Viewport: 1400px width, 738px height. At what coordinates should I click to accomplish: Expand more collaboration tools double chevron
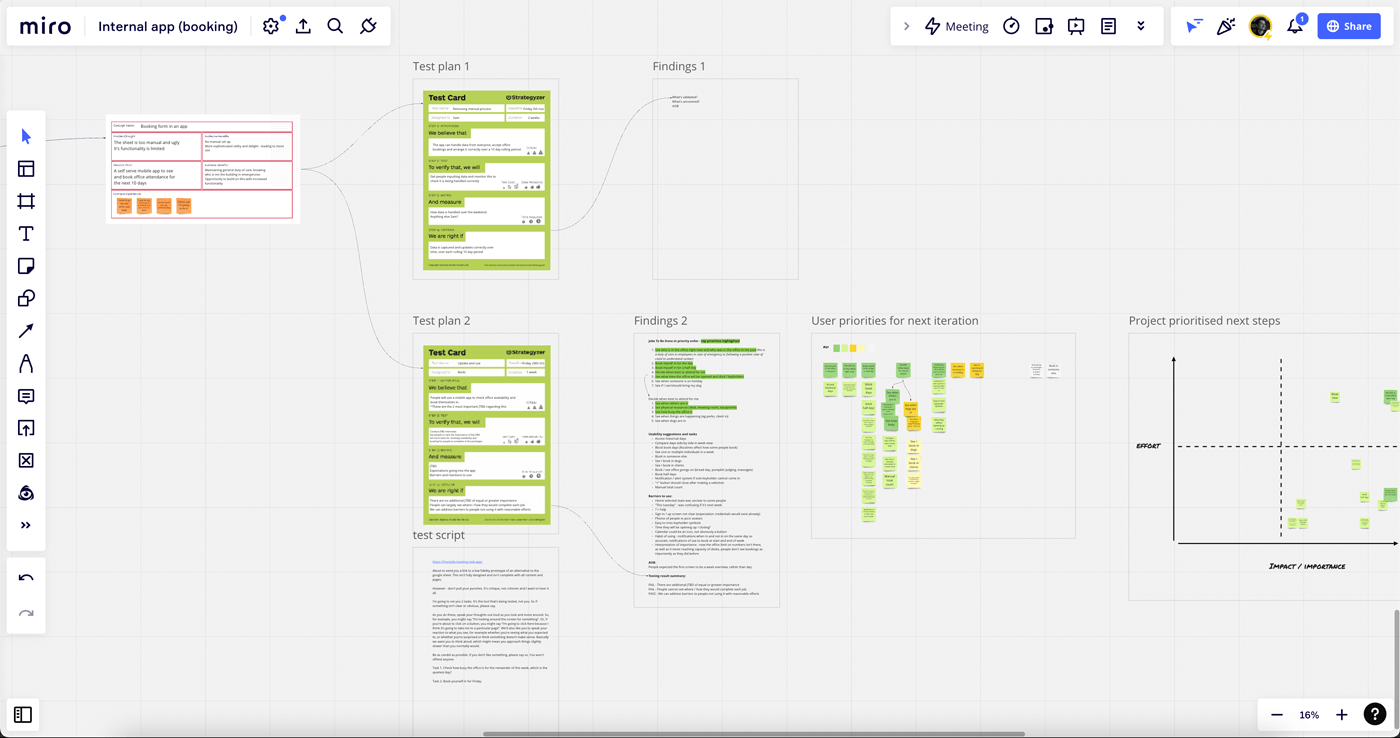(x=1141, y=27)
